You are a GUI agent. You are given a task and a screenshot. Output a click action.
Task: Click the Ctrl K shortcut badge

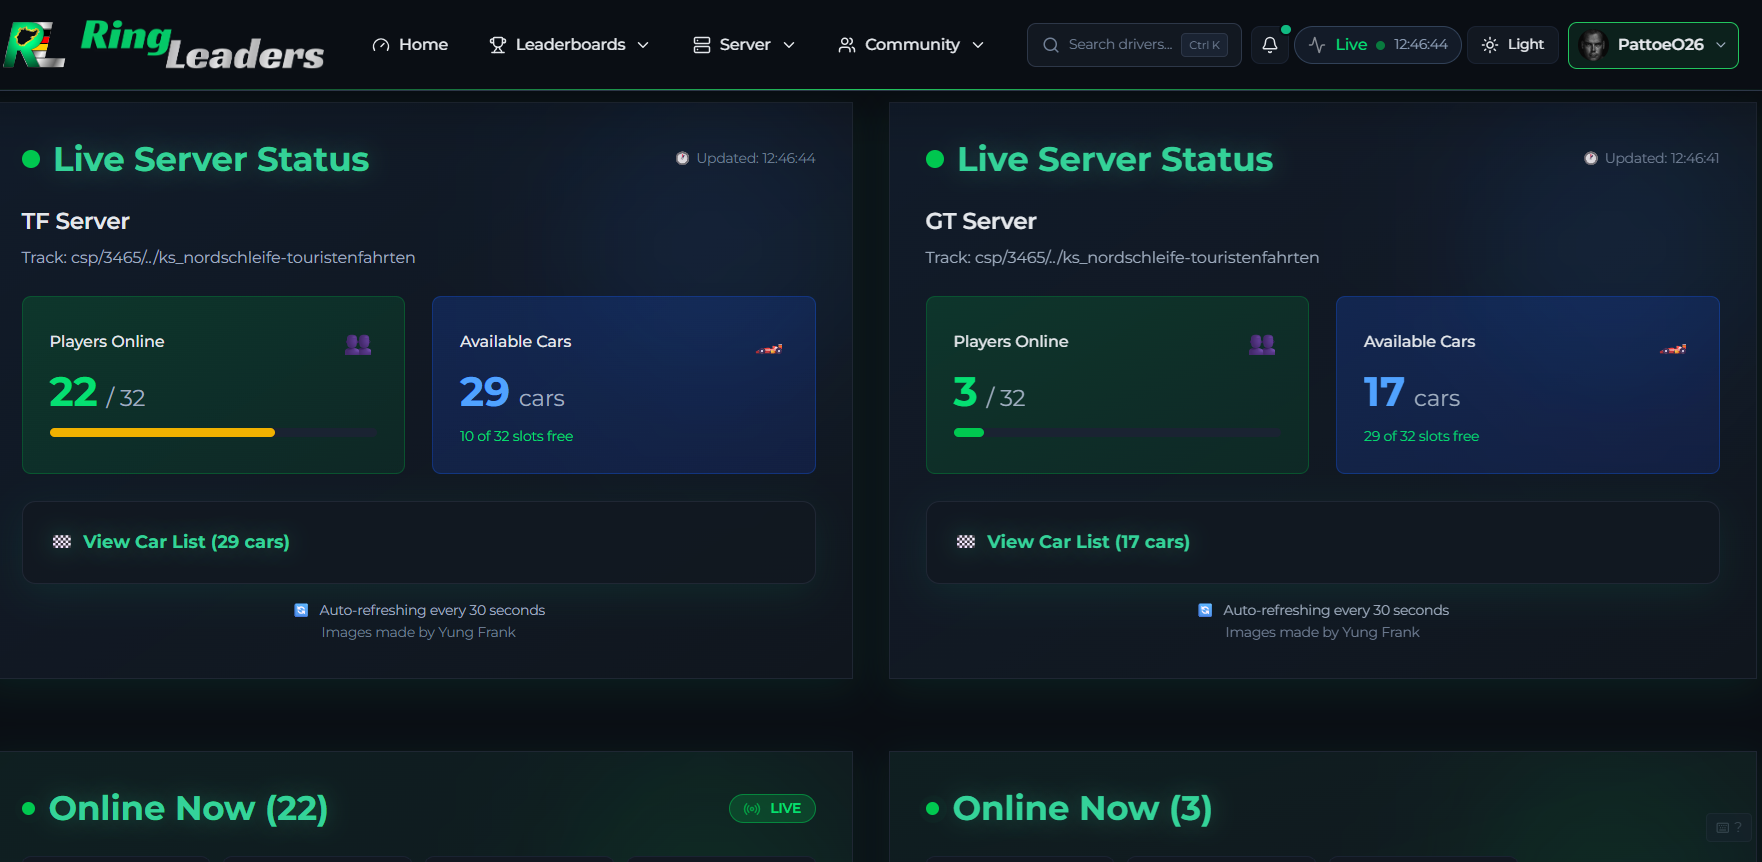[1204, 45]
